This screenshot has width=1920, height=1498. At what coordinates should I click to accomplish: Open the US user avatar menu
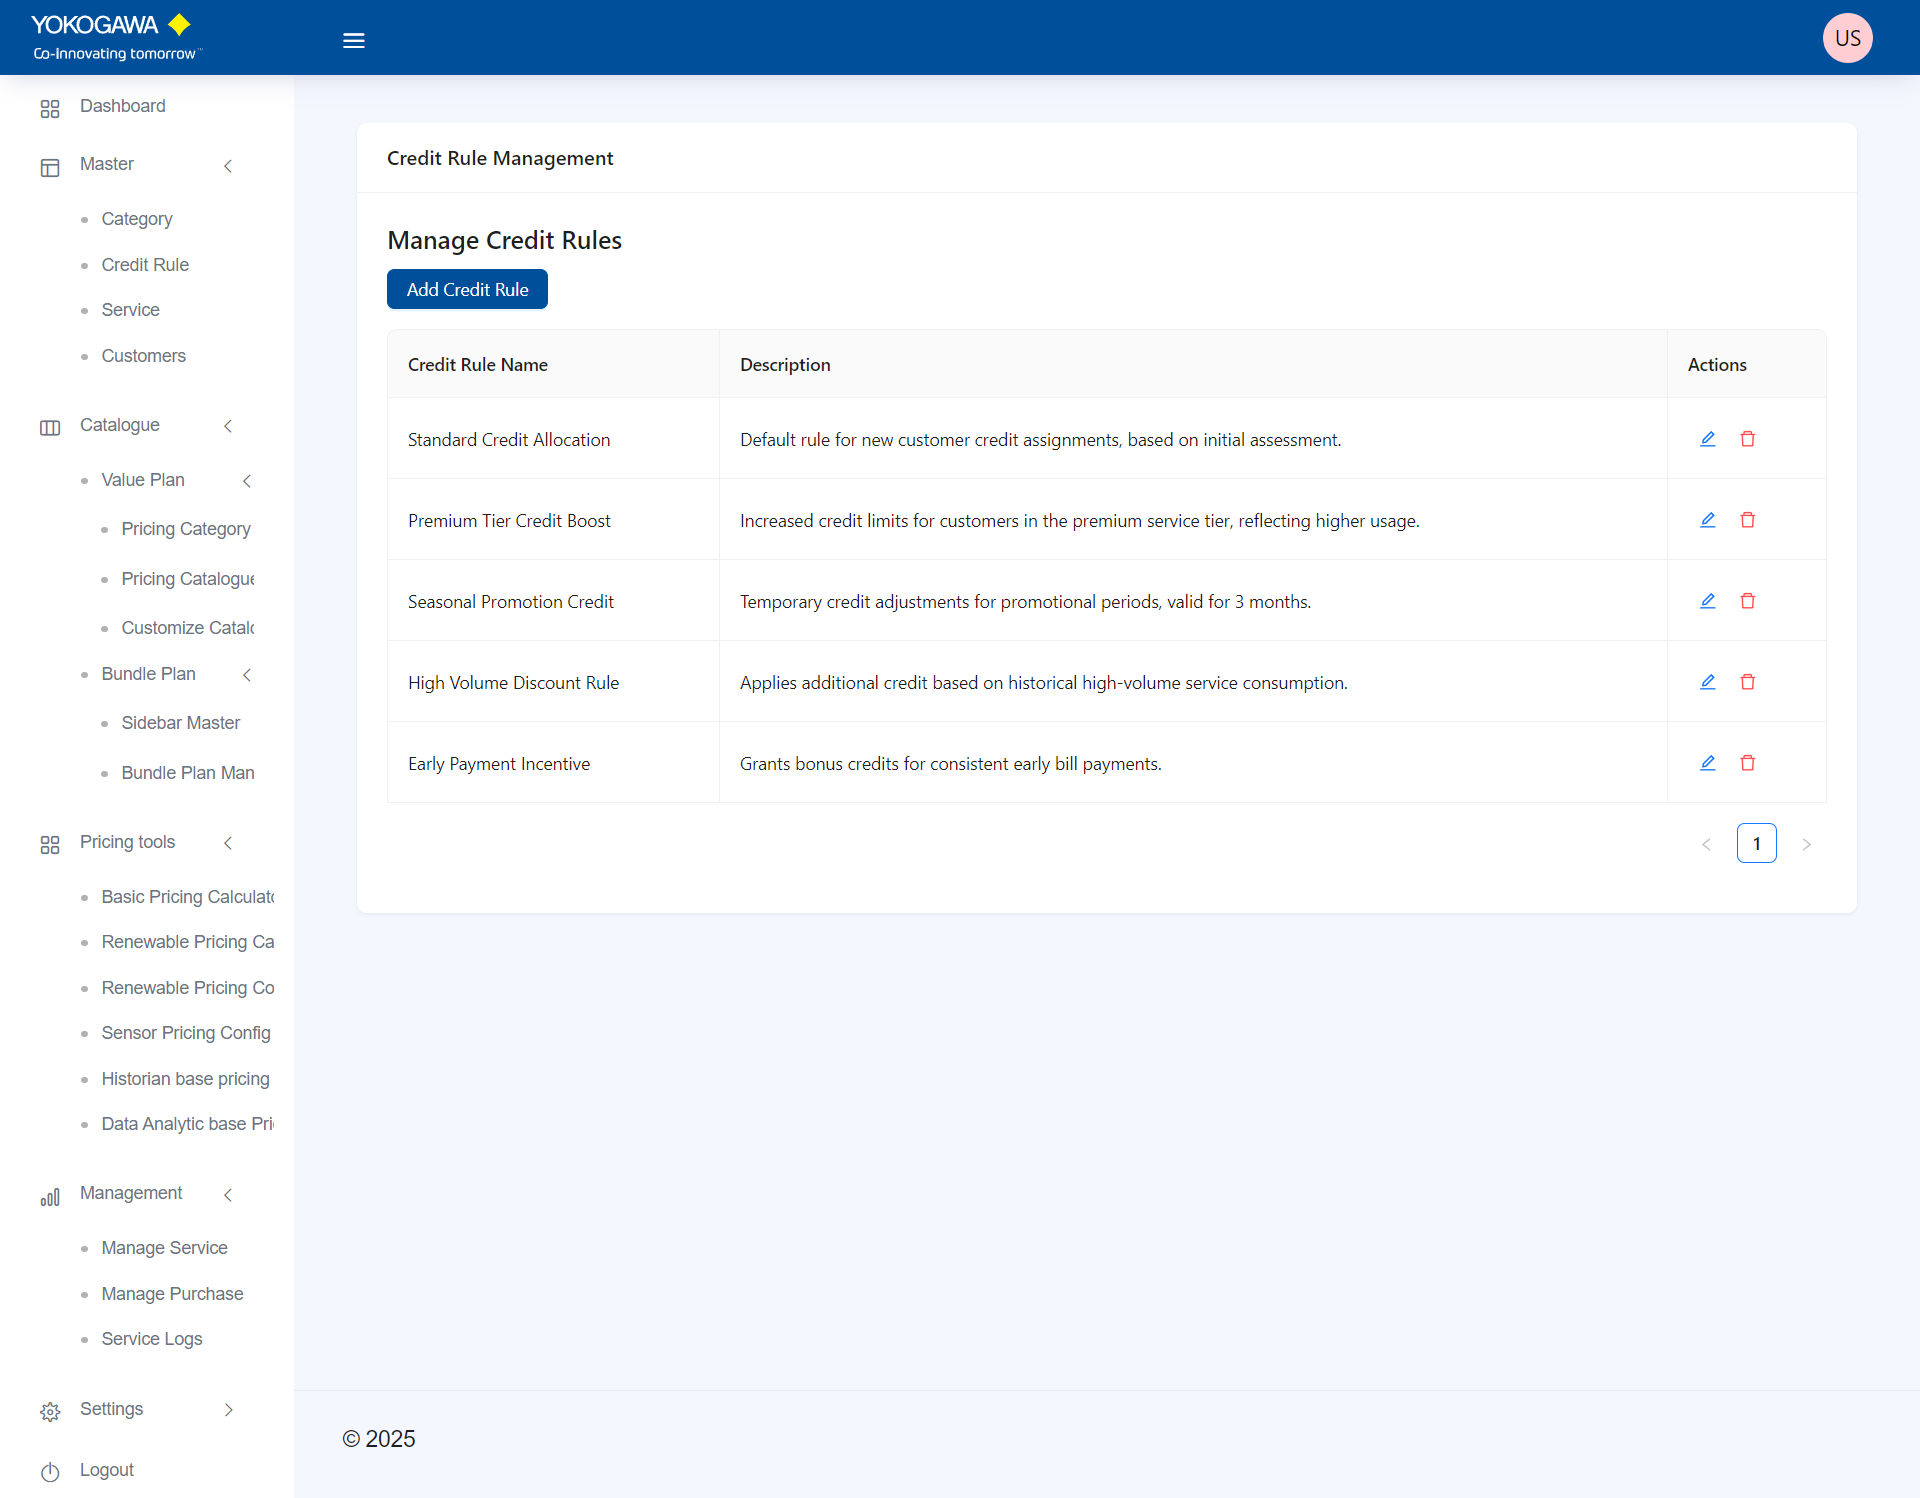(x=1846, y=38)
